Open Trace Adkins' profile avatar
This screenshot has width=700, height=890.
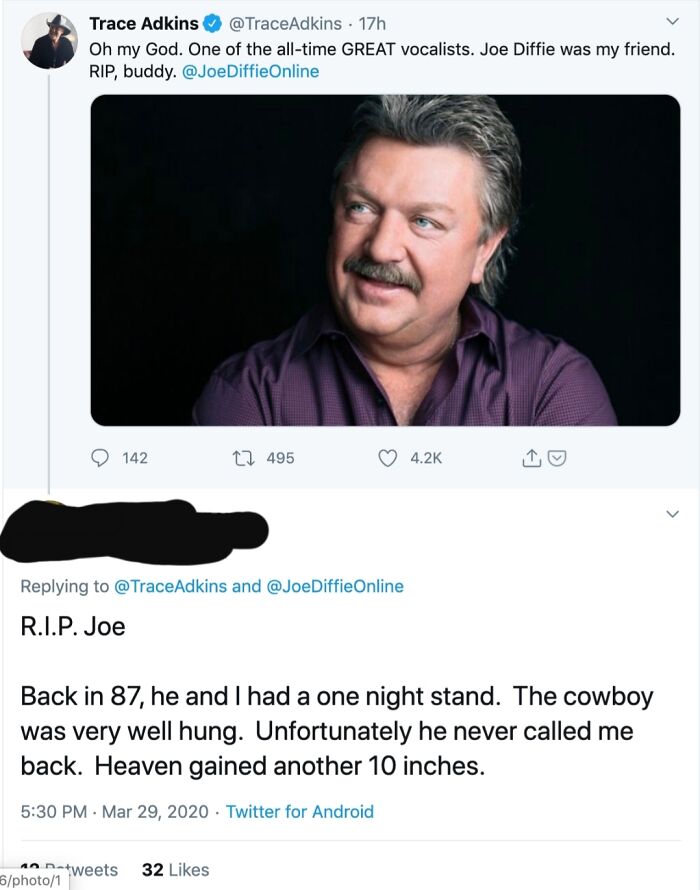pyautogui.click(x=51, y=40)
